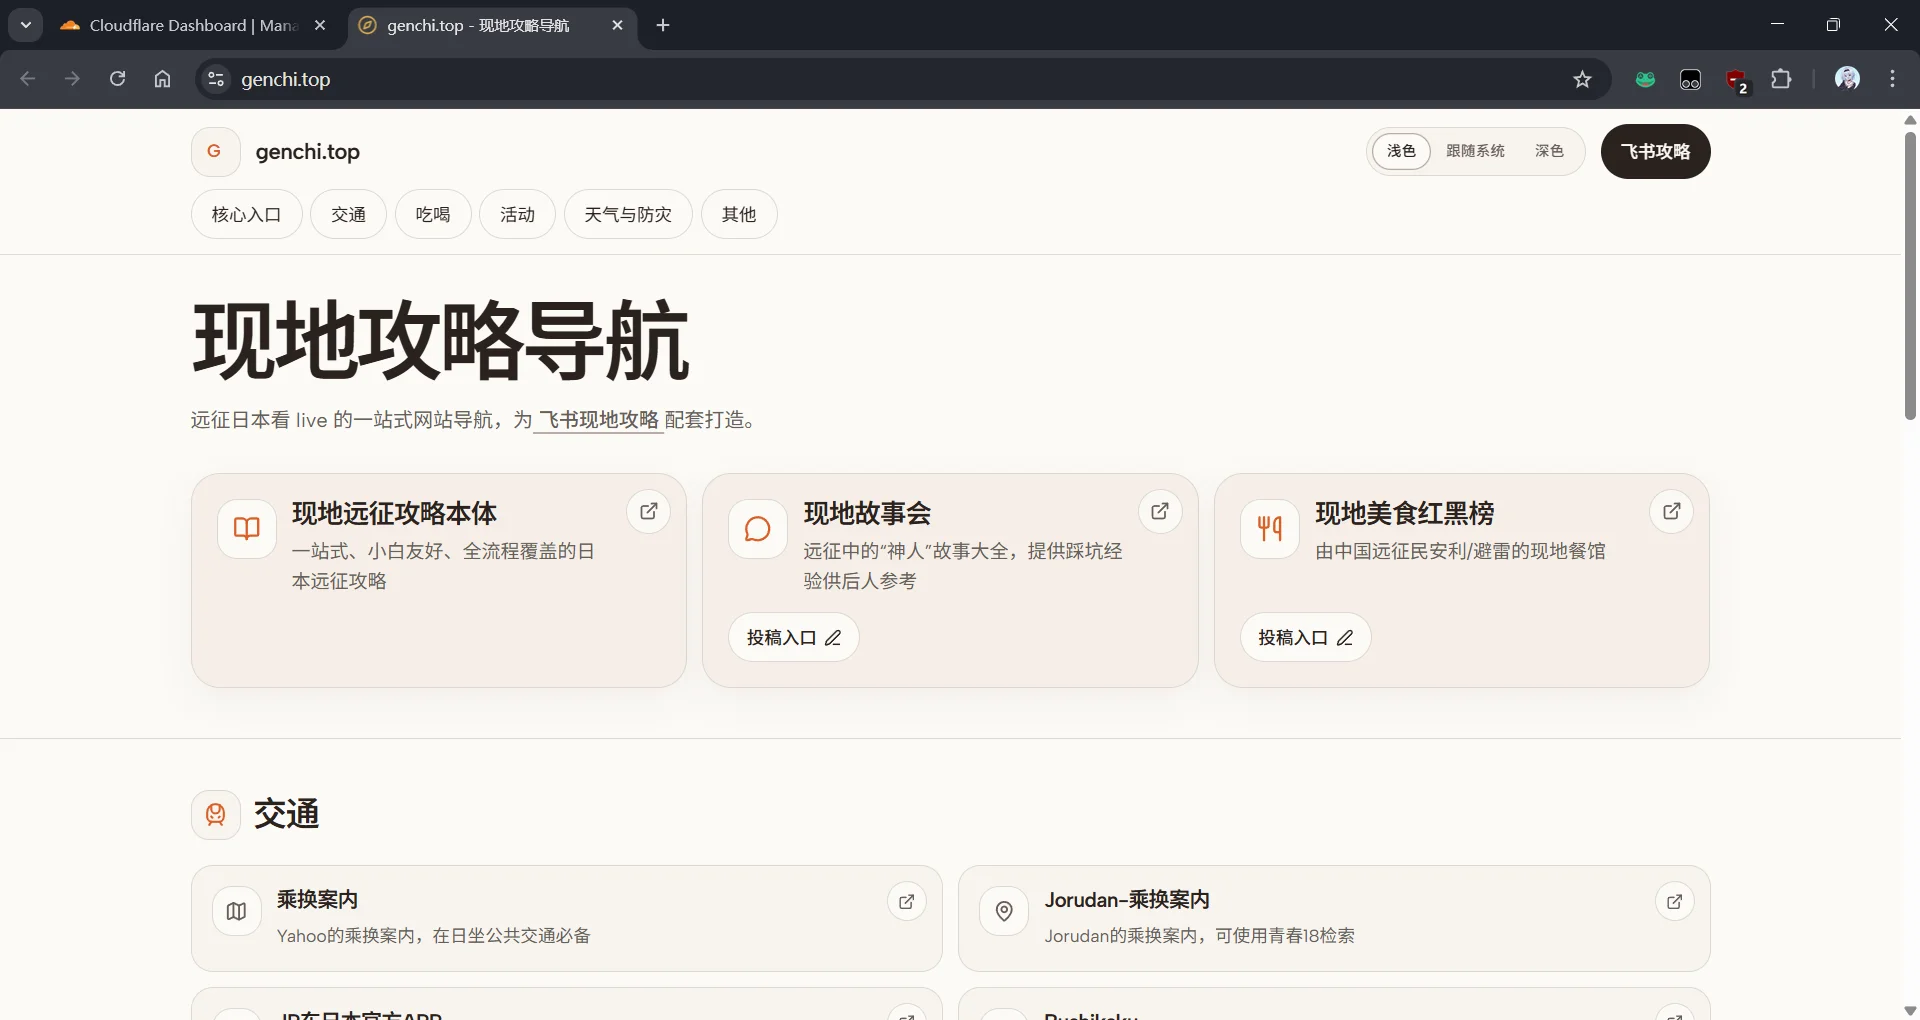This screenshot has height=1020, width=1920.
Task: Enable 跟随系统 theme option
Action: [1476, 151]
